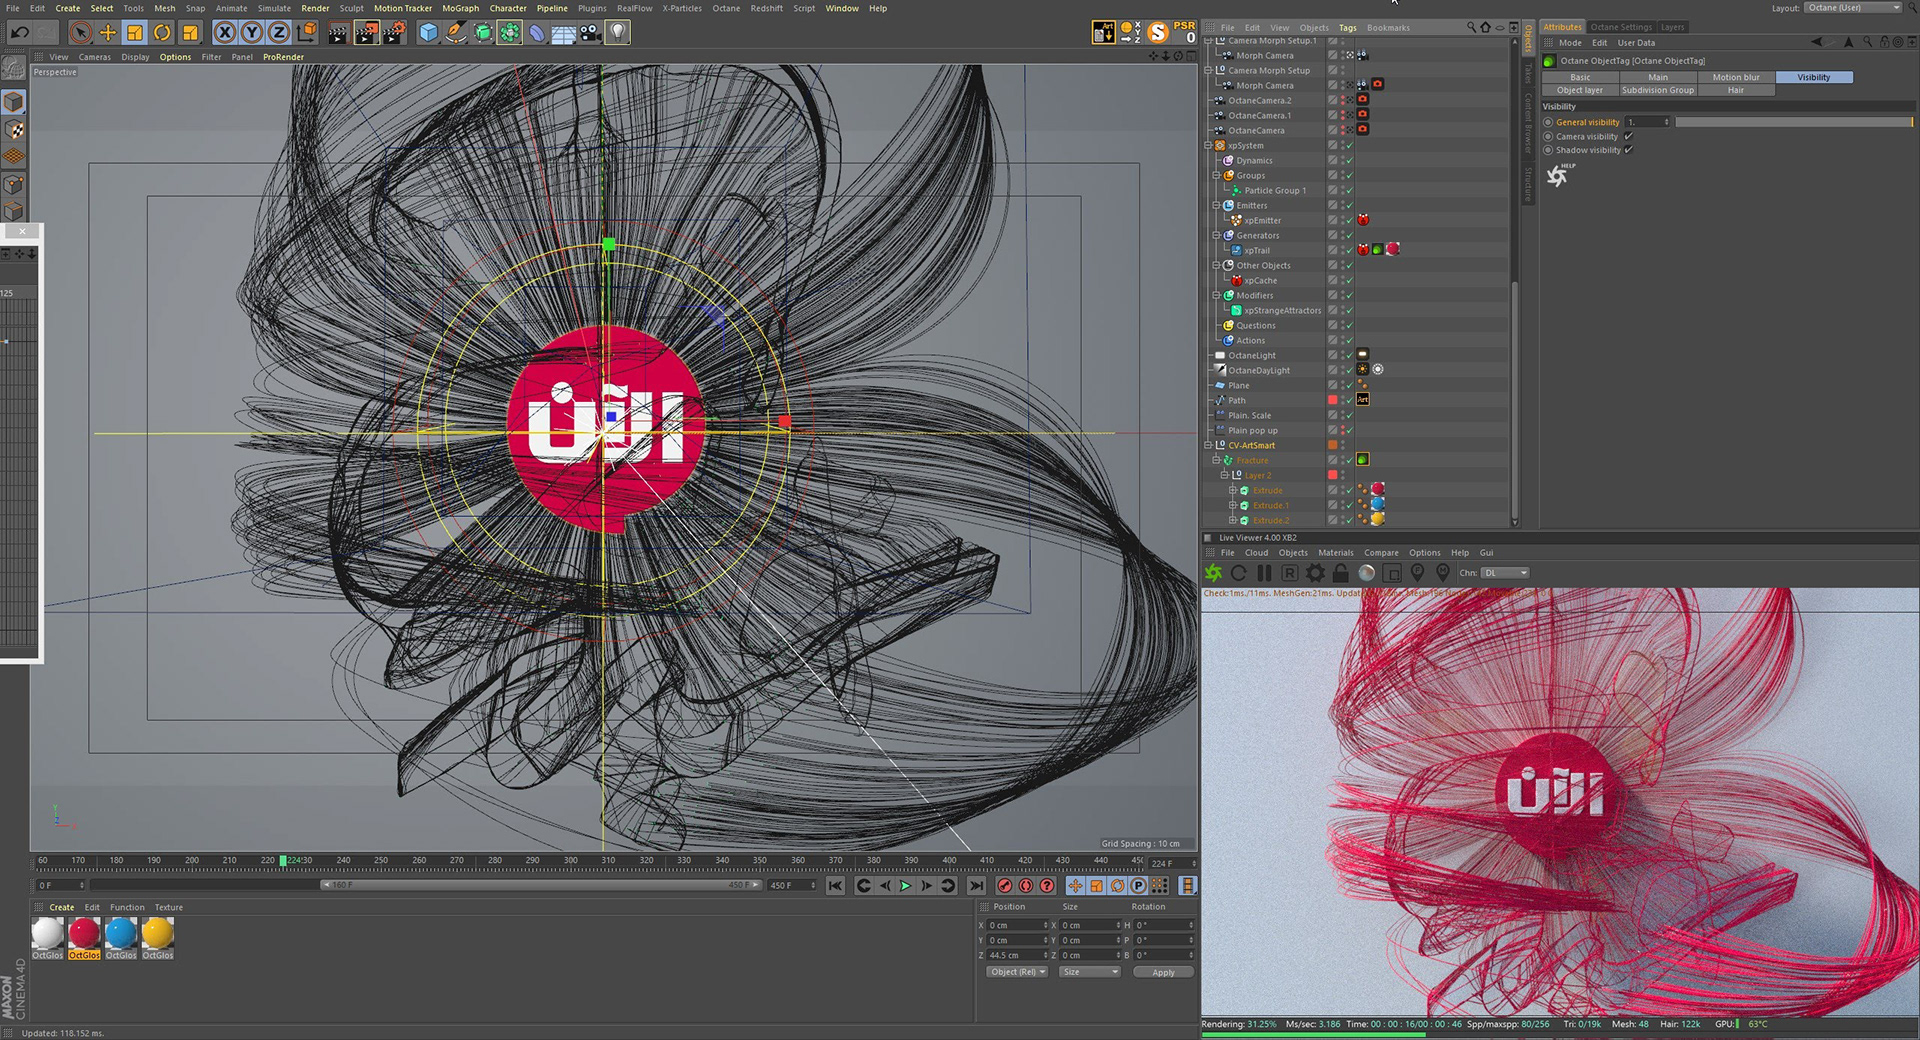The width and height of the screenshot is (1920, 1040).
Task: Click the render region icon in Live Viewer
Action: click(1392, 573)
